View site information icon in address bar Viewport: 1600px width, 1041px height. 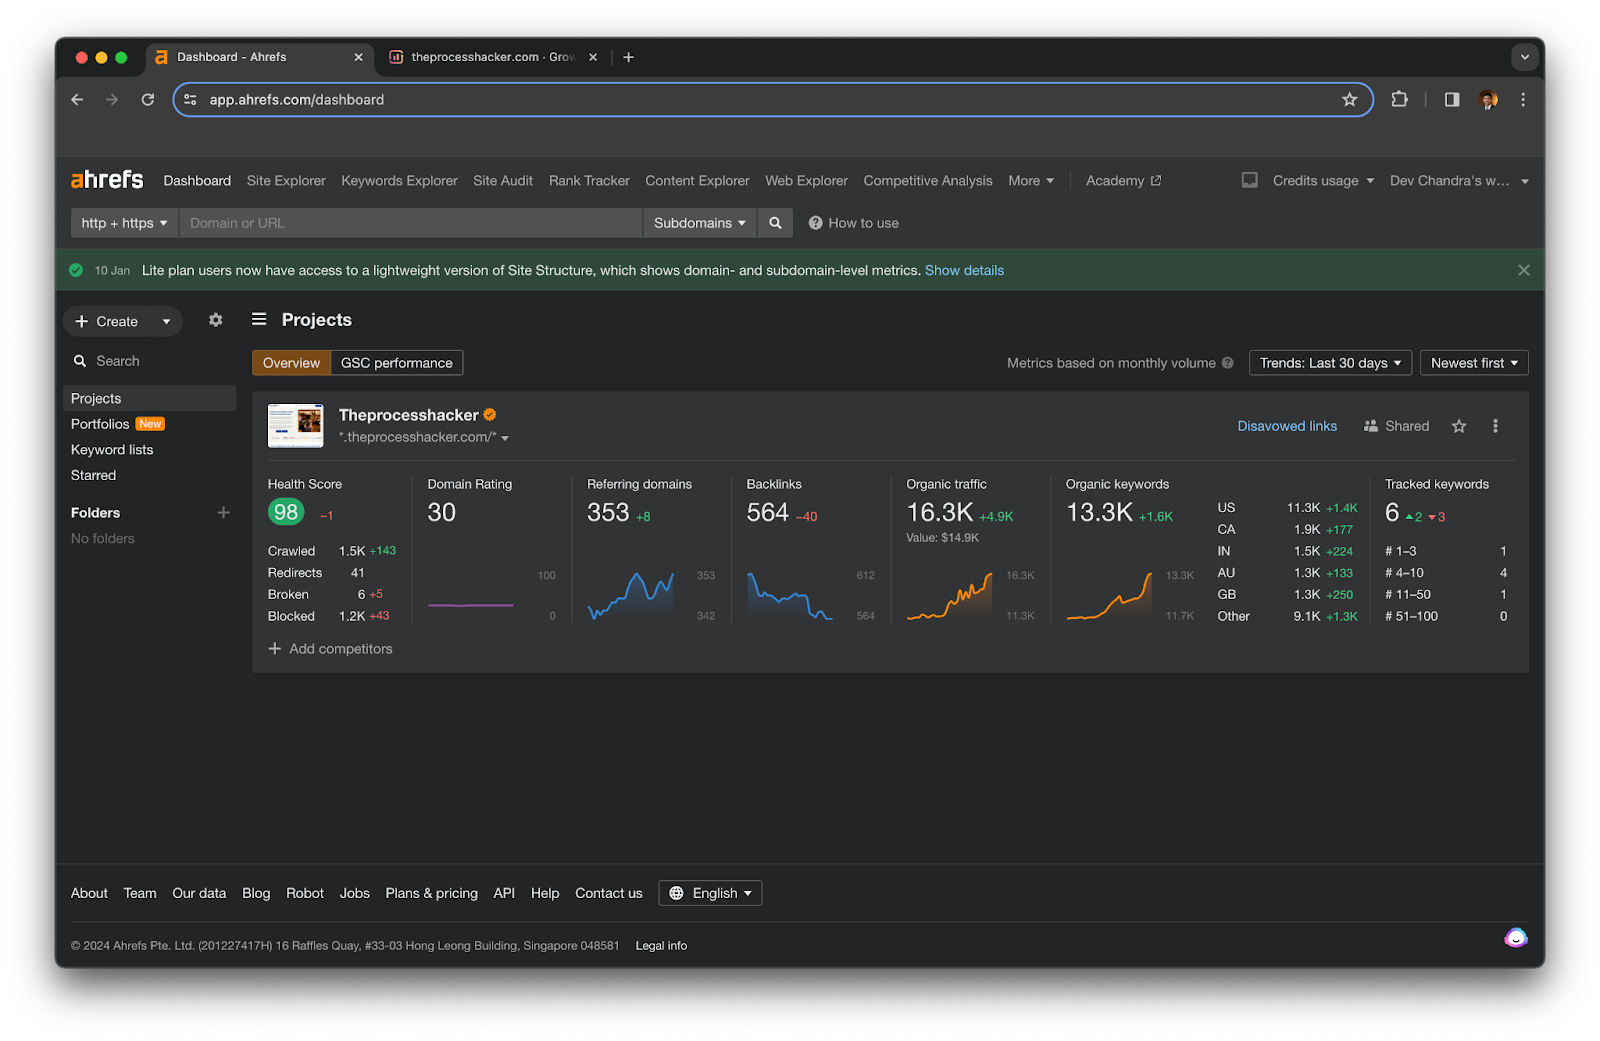click(190, 99)
